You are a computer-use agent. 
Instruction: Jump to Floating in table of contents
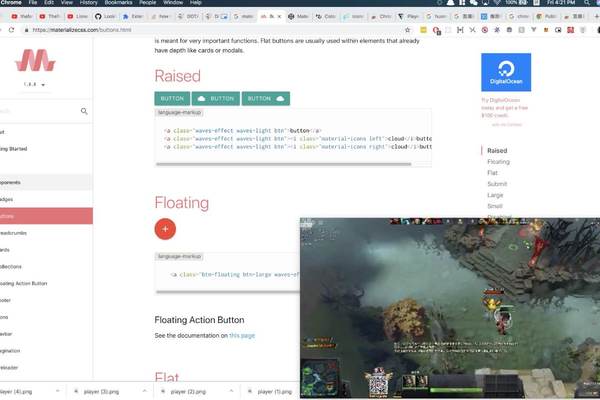[498, 162]
